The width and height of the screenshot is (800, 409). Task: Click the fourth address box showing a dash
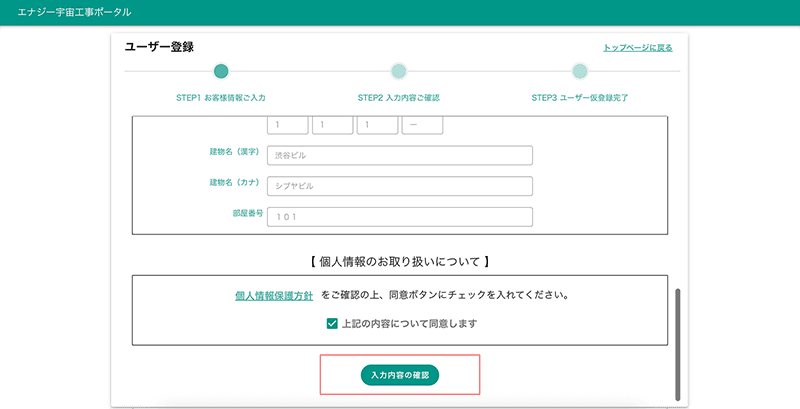point(422,125)
